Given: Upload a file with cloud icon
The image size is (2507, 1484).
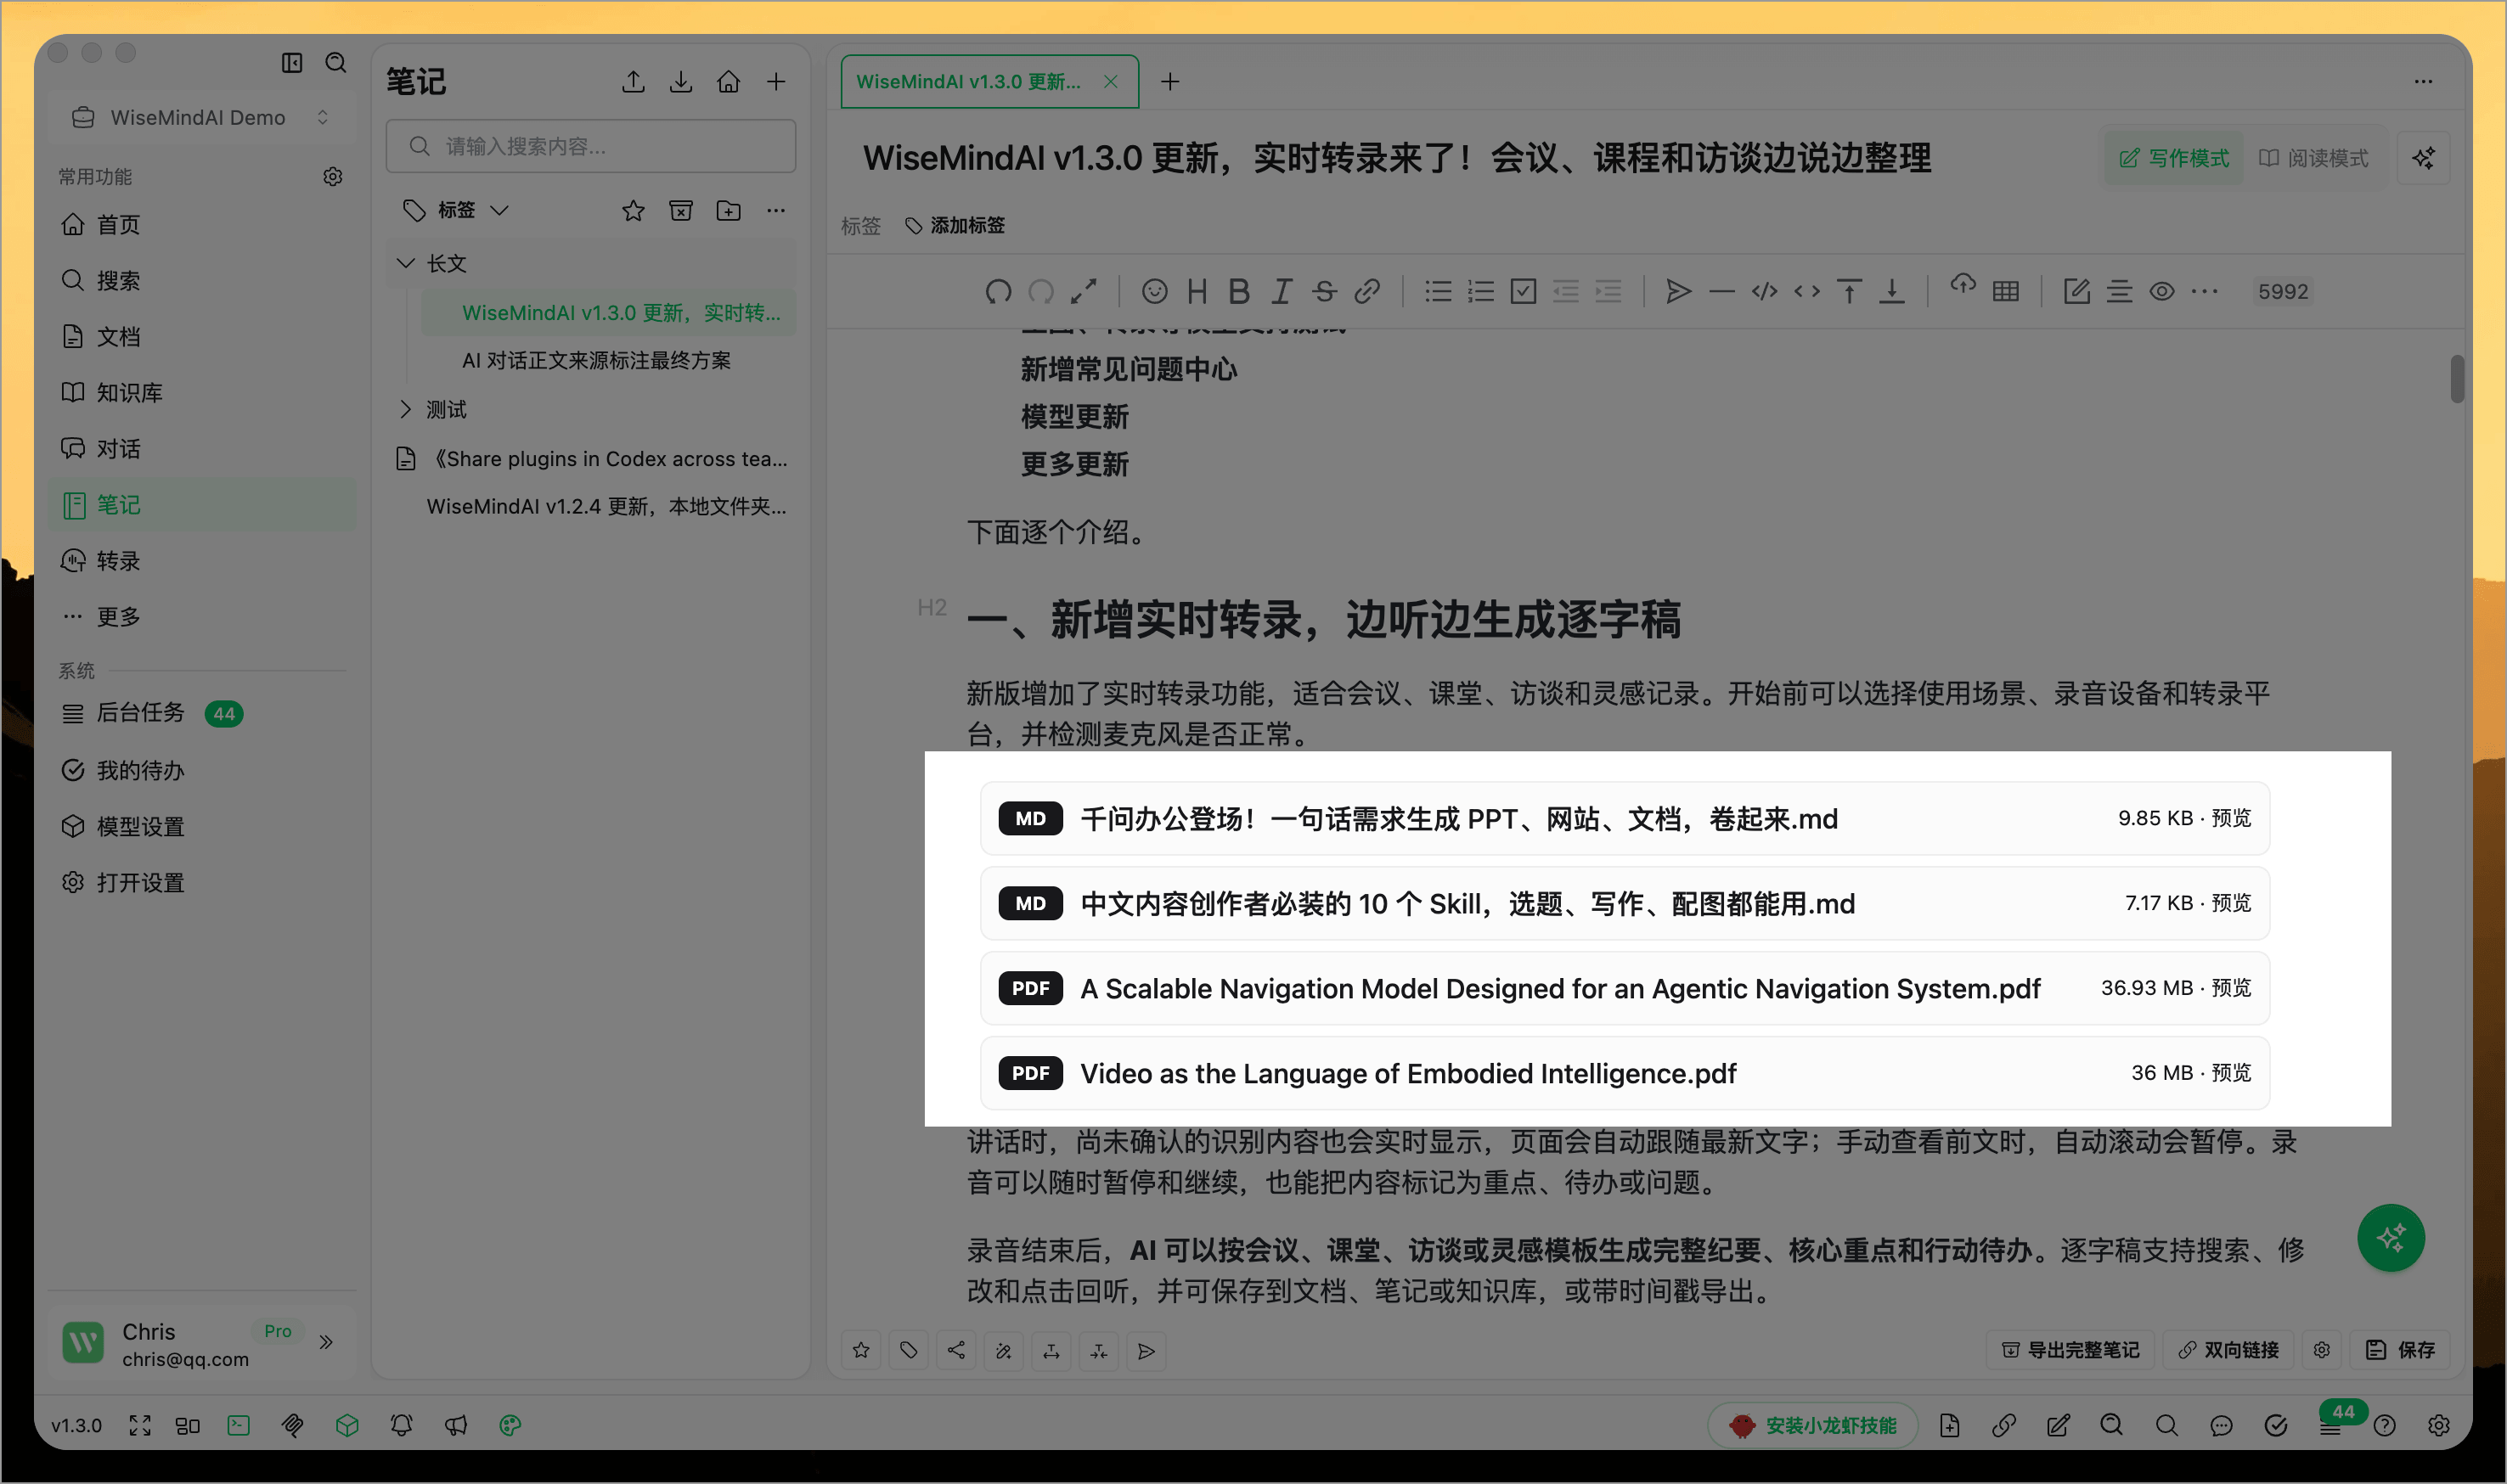Looking at the screenshot, I should pyautogui.click(x=1962, y=286).
